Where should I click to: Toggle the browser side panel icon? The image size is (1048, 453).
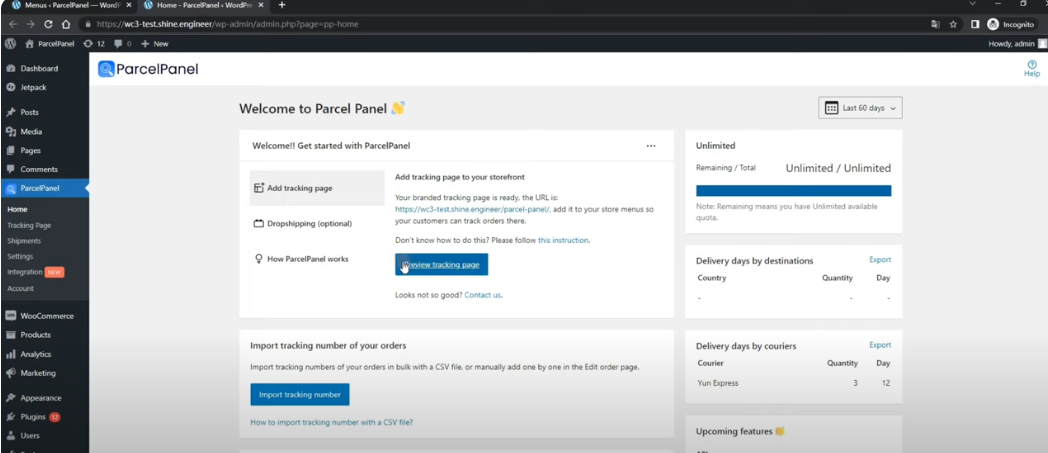(975, 24)
